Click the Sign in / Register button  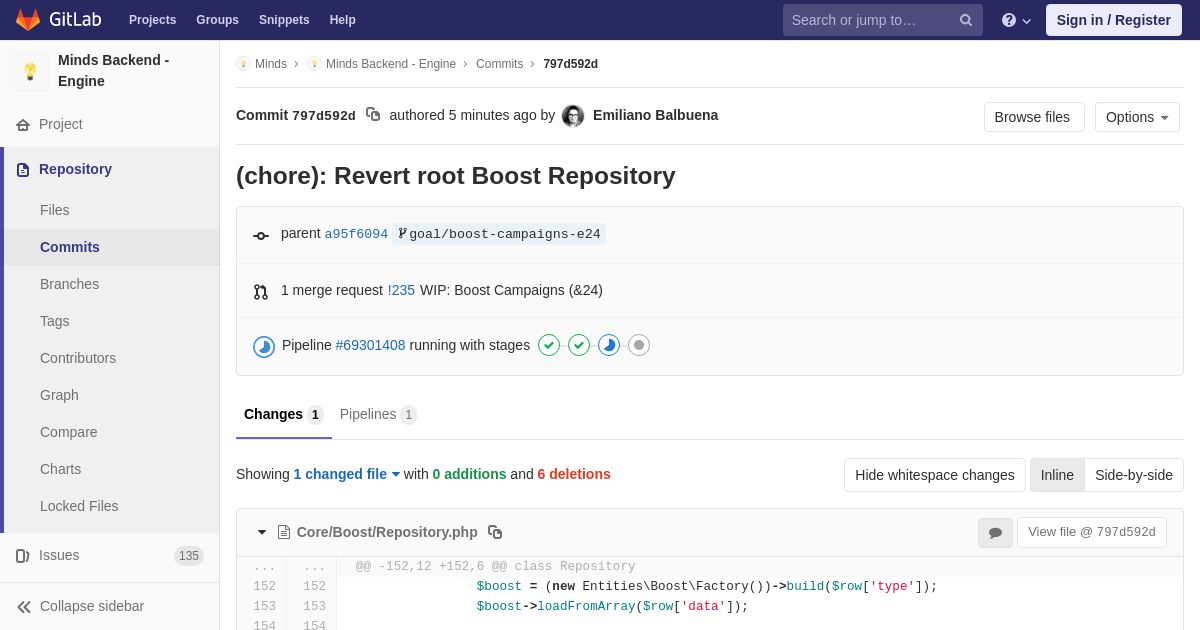click(1114, 20)
